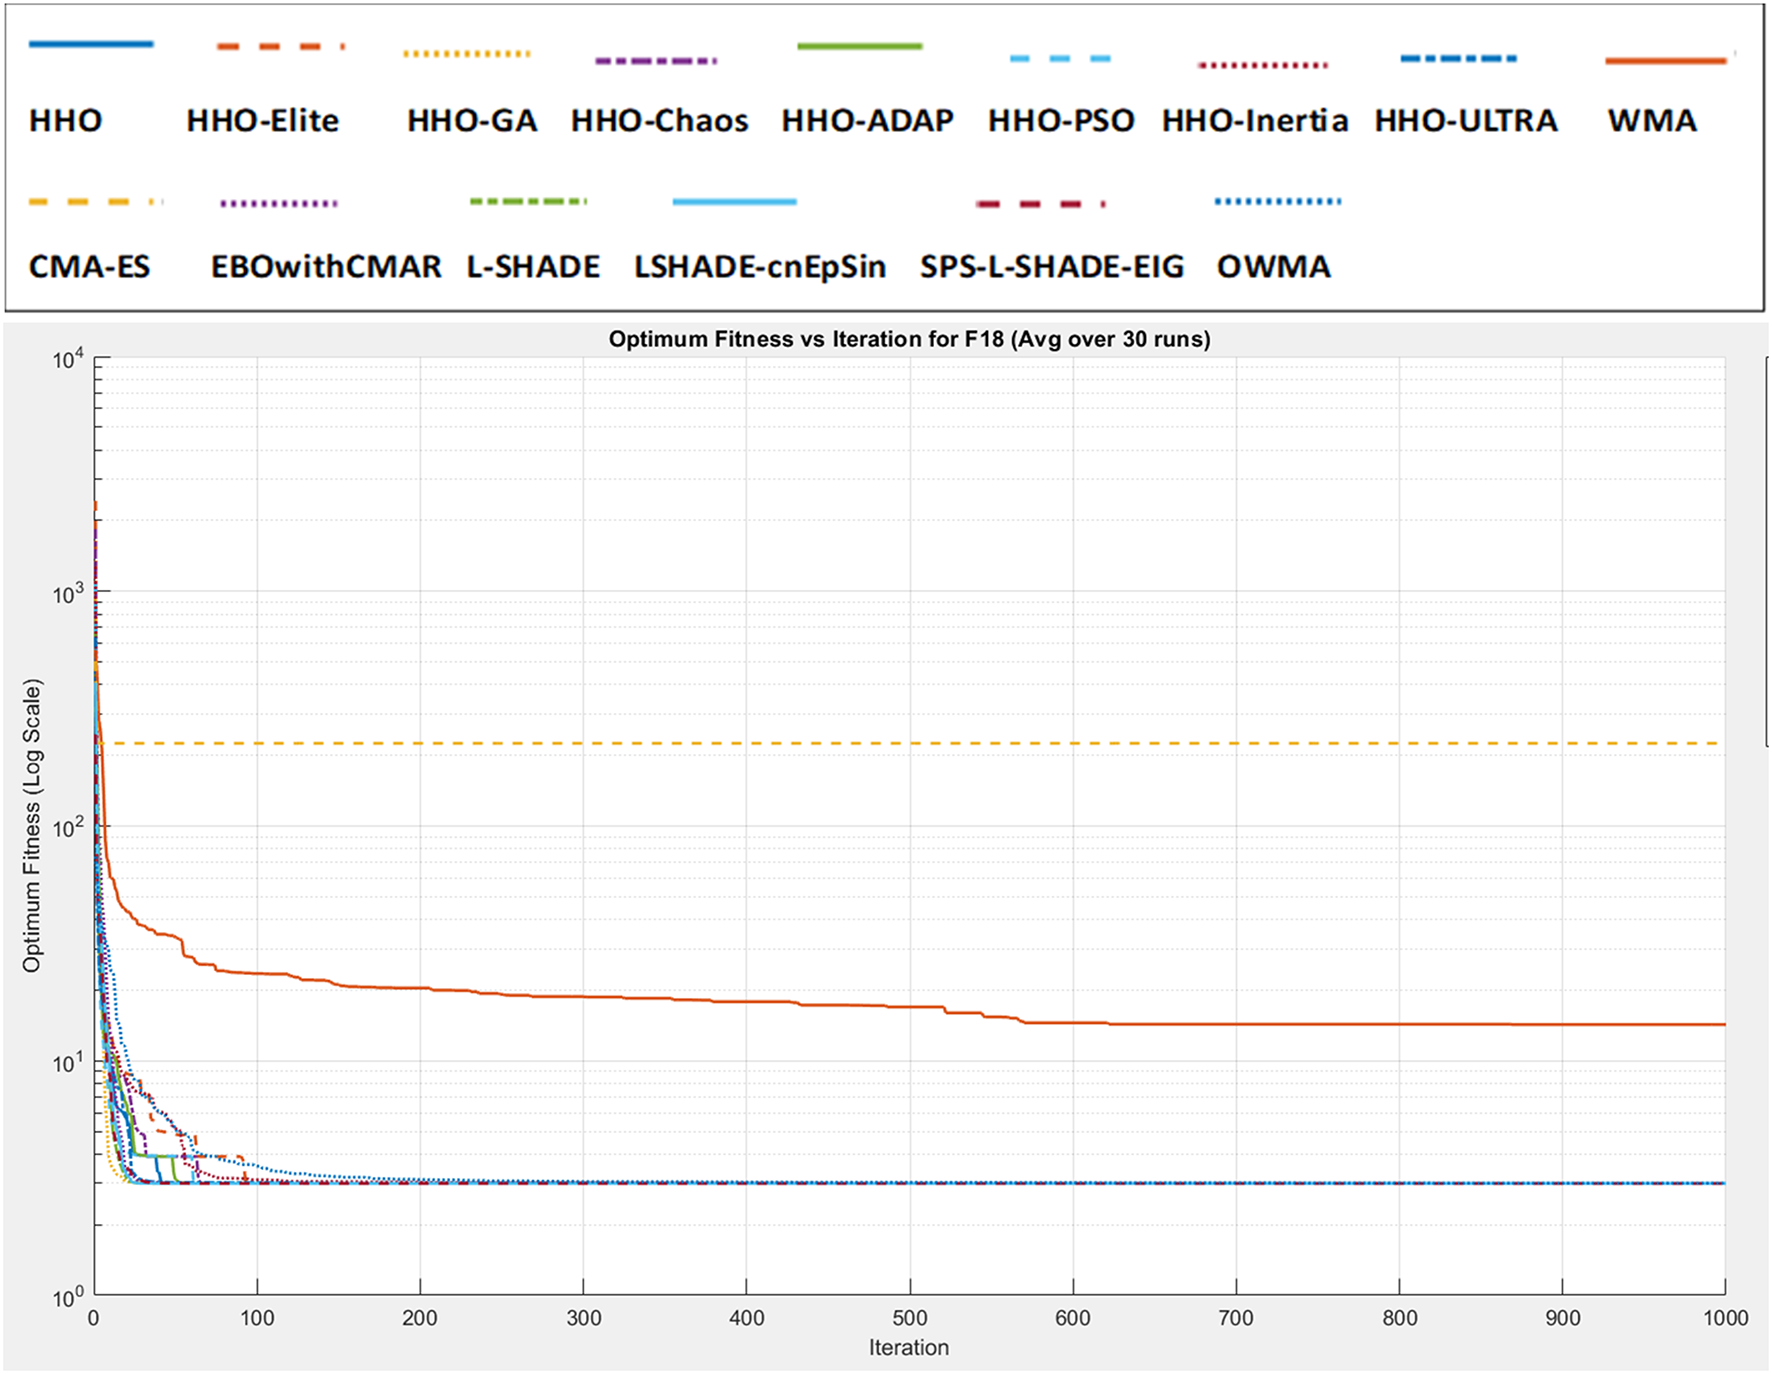Click the chart title for F18
The image size is (1772, 1374).
(x=909, y=339)
